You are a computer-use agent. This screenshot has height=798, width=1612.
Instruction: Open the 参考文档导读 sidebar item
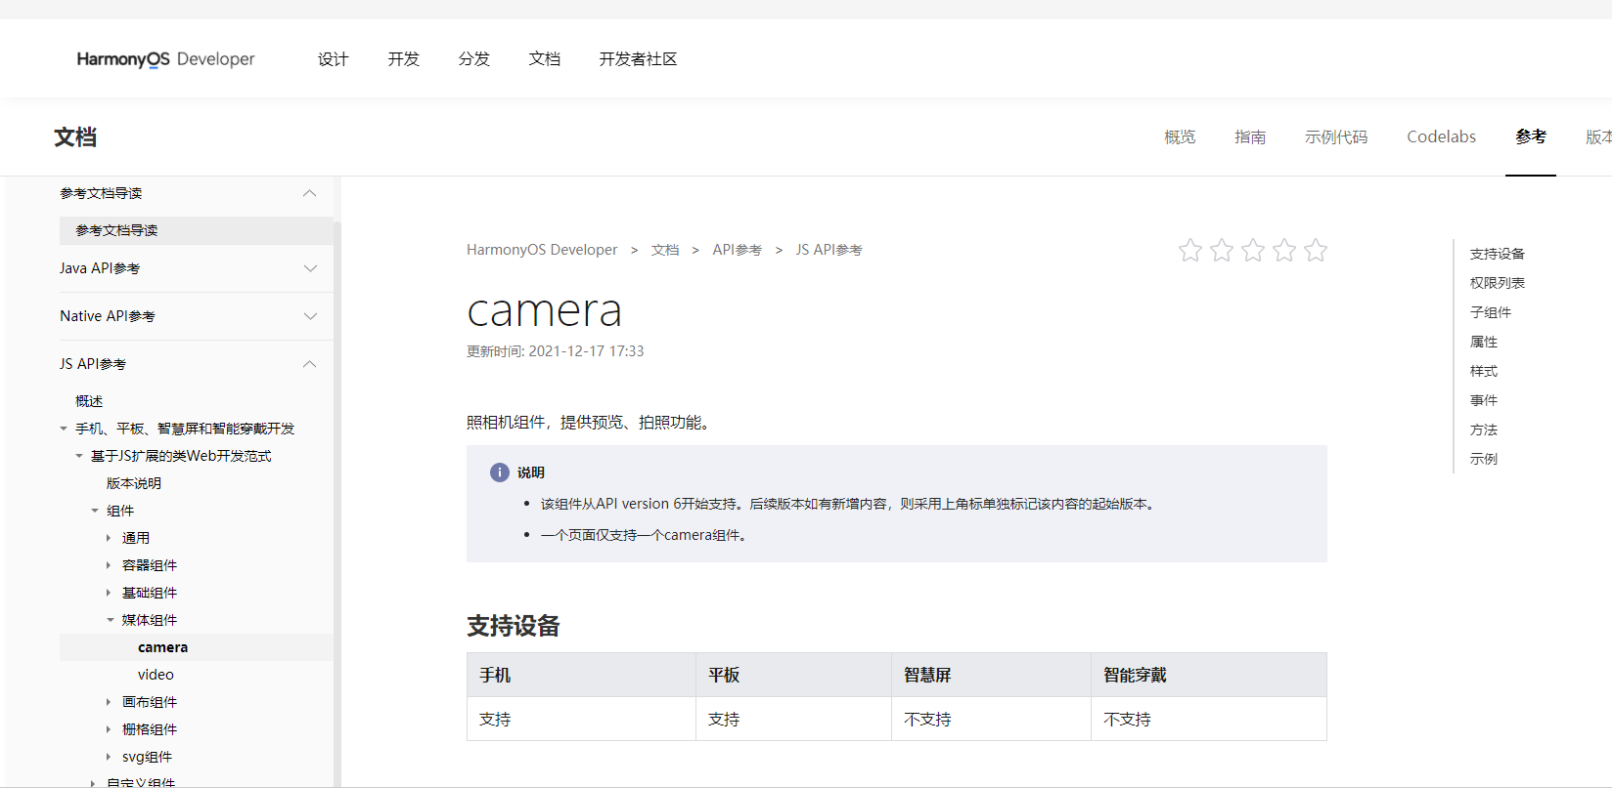(196, 231)
